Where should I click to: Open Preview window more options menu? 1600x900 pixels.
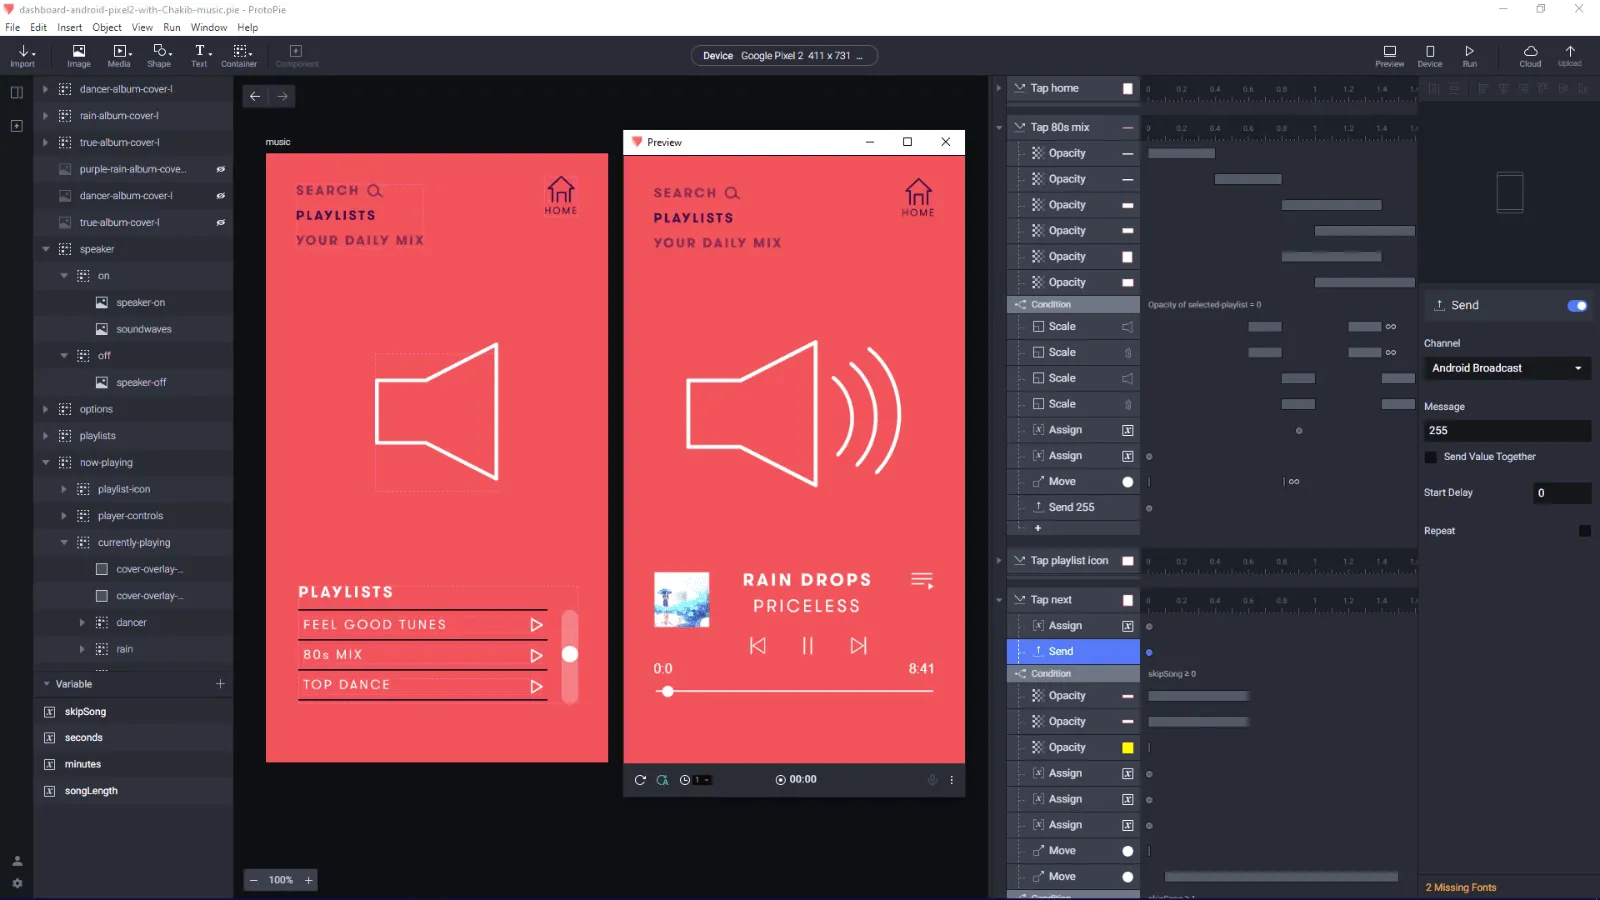coord(951,780)
